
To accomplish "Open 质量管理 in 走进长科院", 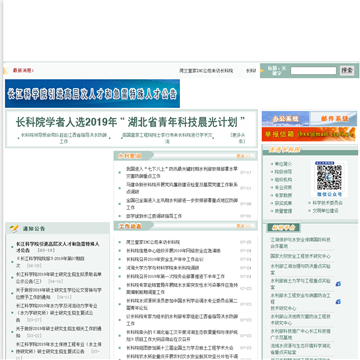I will pos(283,211).
